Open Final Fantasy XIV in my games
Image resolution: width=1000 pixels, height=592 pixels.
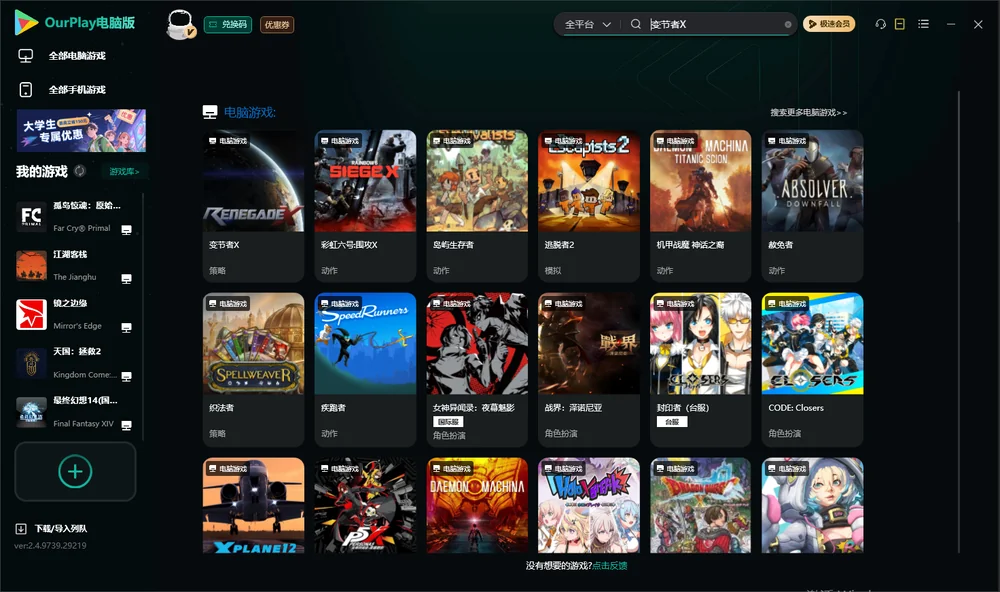[74, 412]
